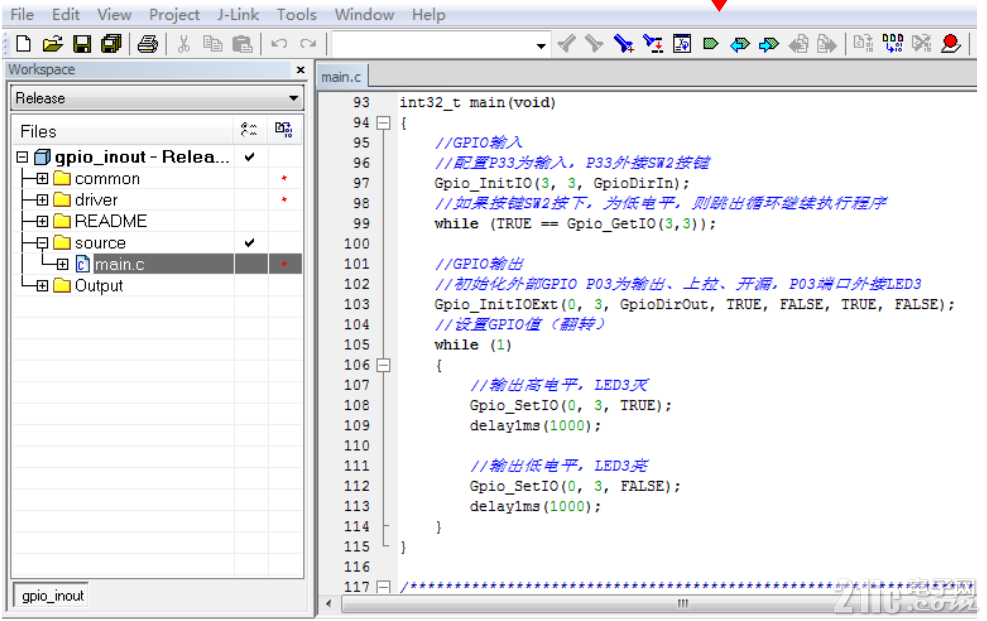Click the horizontal scrollbar left arrow
987x621 pixels.
[x=329, y=603]
